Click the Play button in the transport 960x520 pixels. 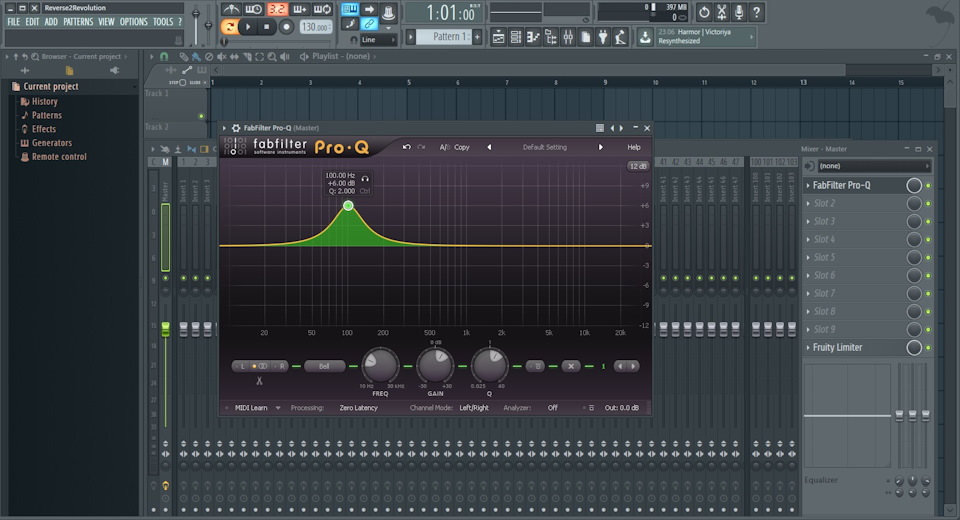point(248,26)
